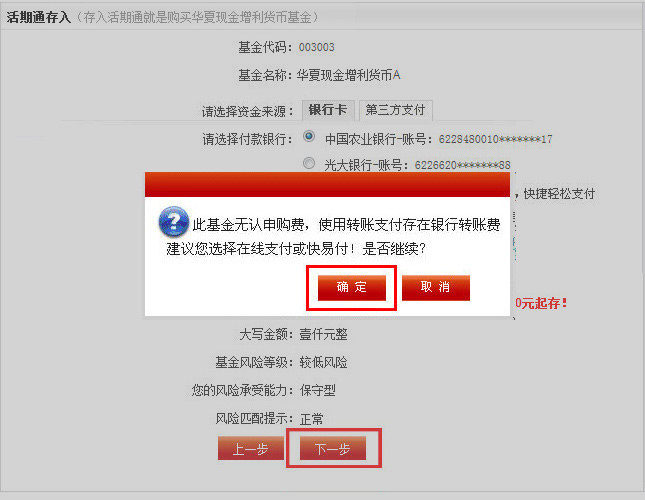
Task: Click the 较低风险 risk level value
Action: coord(323,362)
